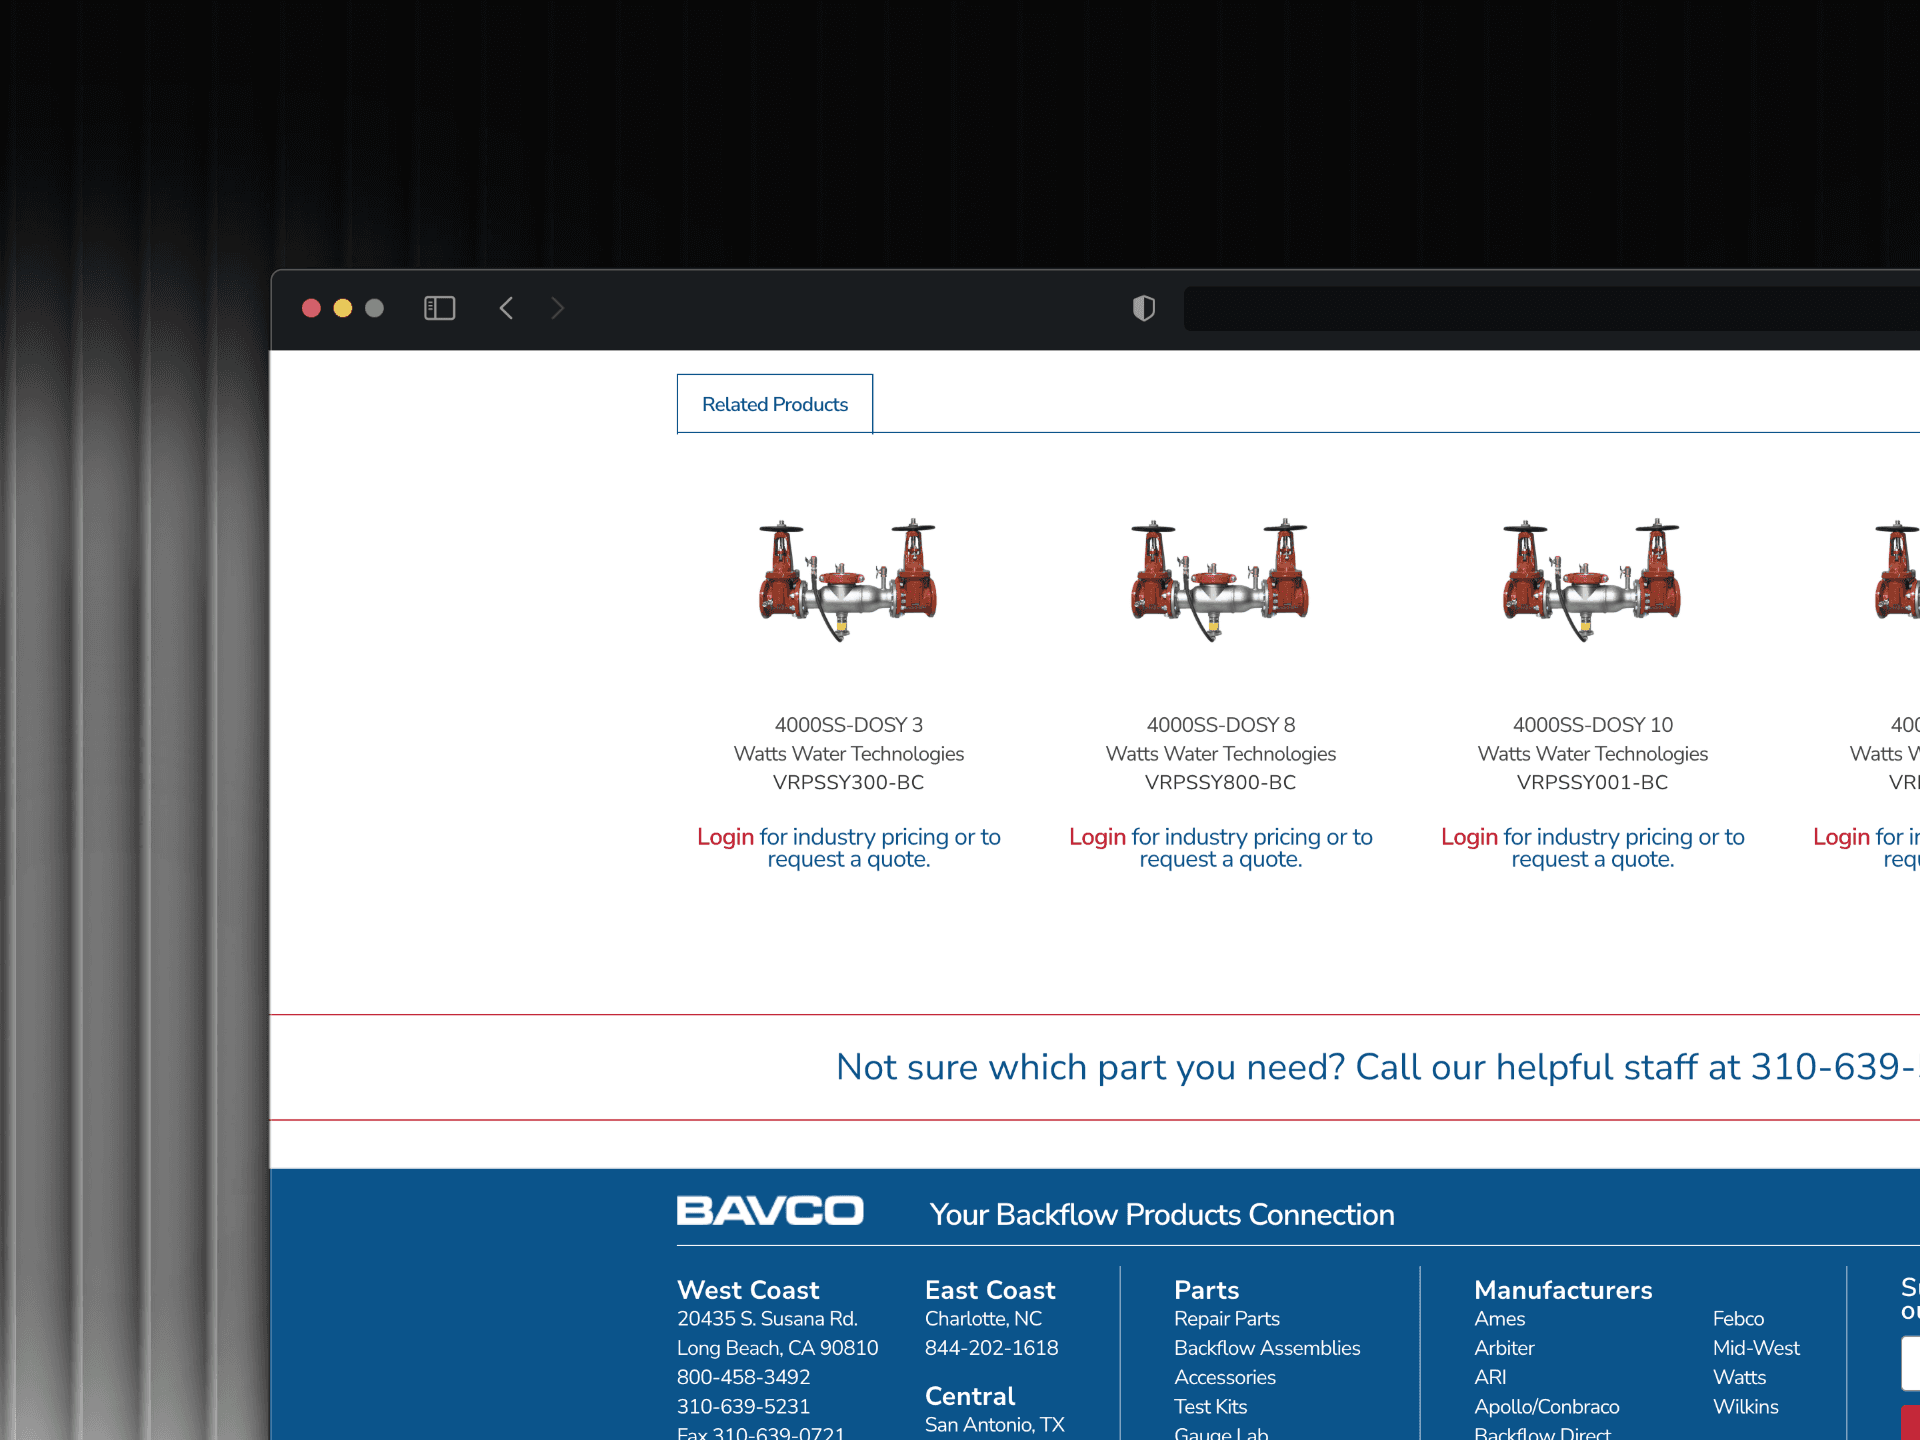Open the Test Kits footer link
This screenshot has width=1920, height=1440.
(x=1210, y=1407)
